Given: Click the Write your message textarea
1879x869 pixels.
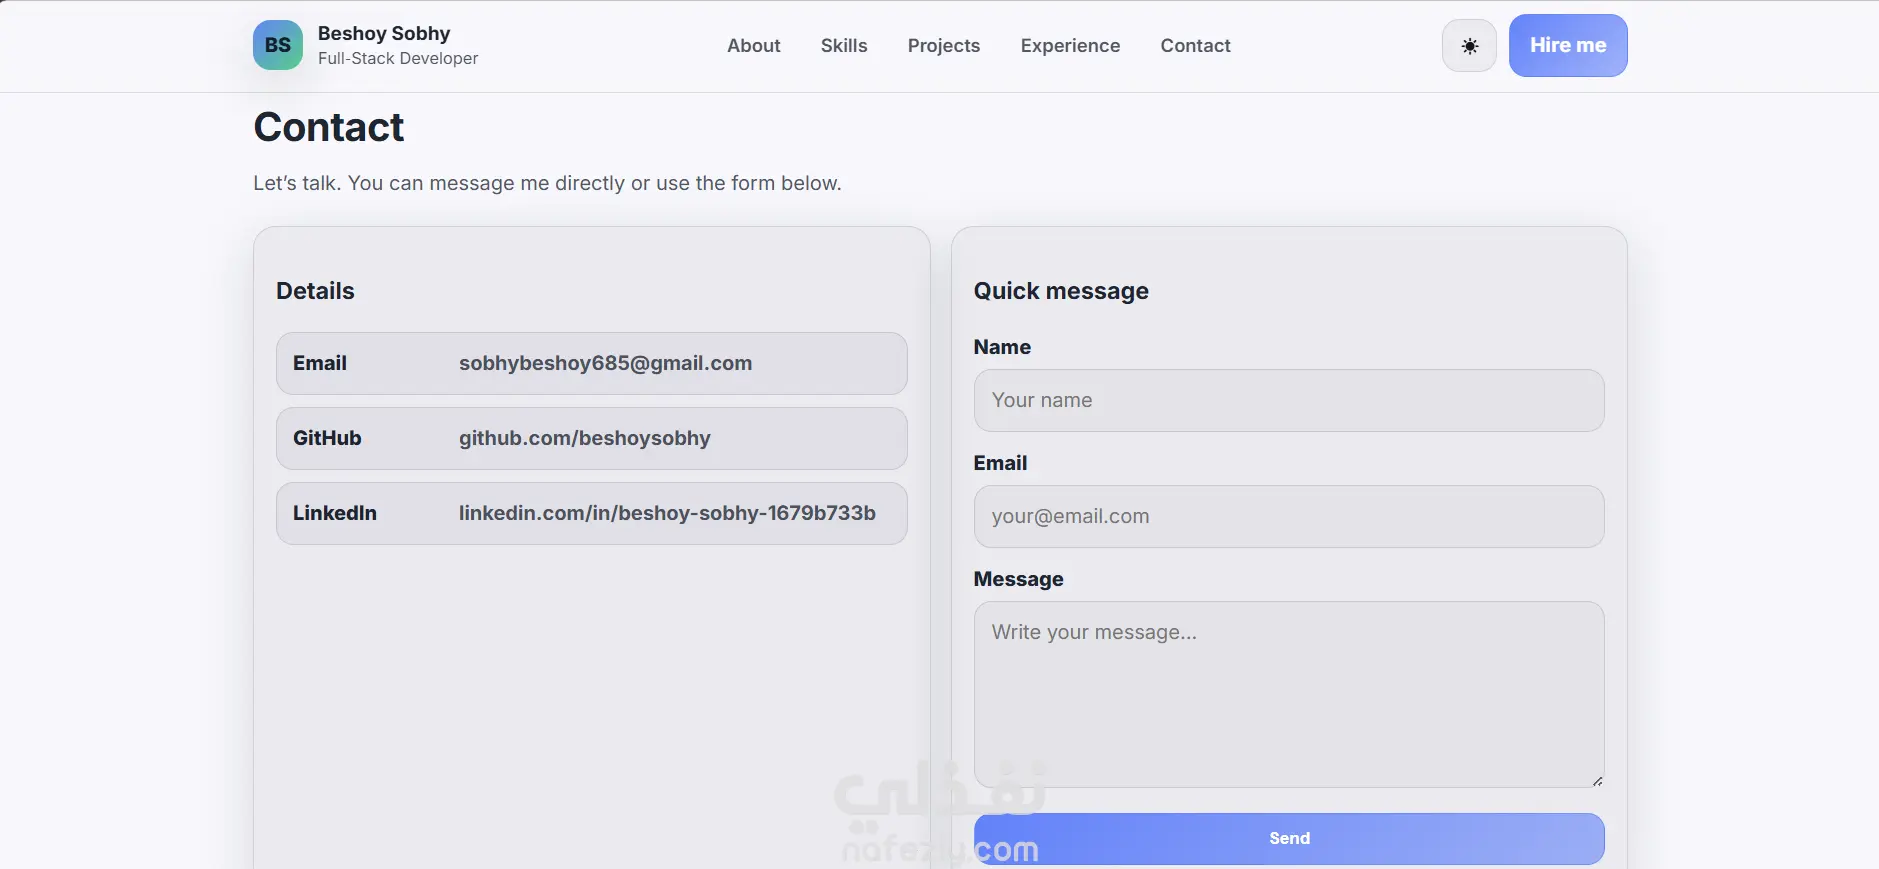Looking at the screenshot, I should pos(1289,694).
